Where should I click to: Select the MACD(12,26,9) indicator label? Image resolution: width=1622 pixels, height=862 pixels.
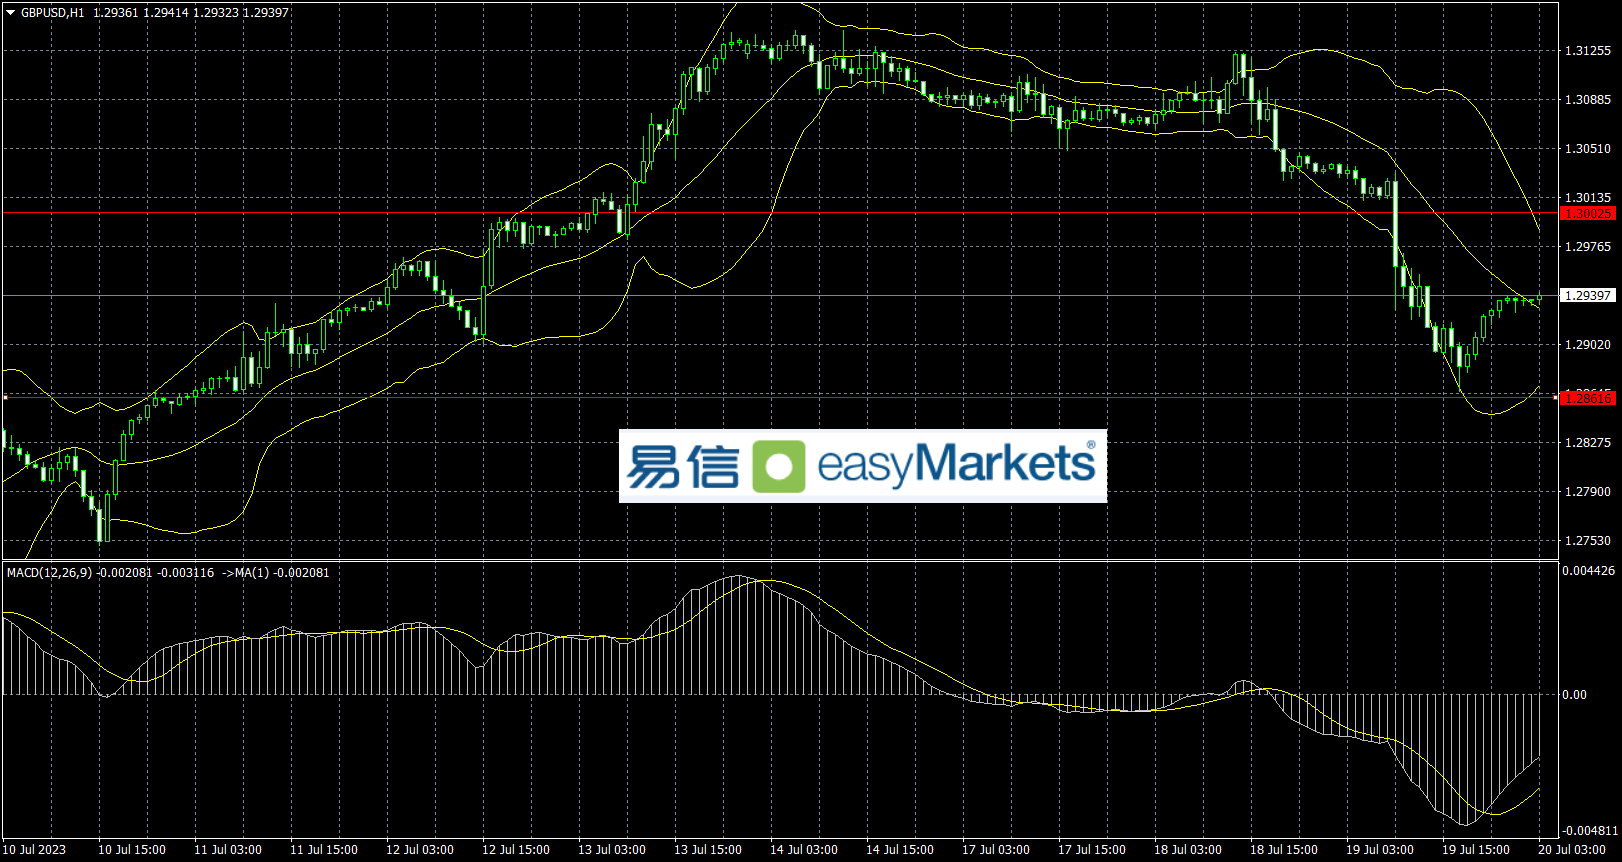tap(49, 573)
